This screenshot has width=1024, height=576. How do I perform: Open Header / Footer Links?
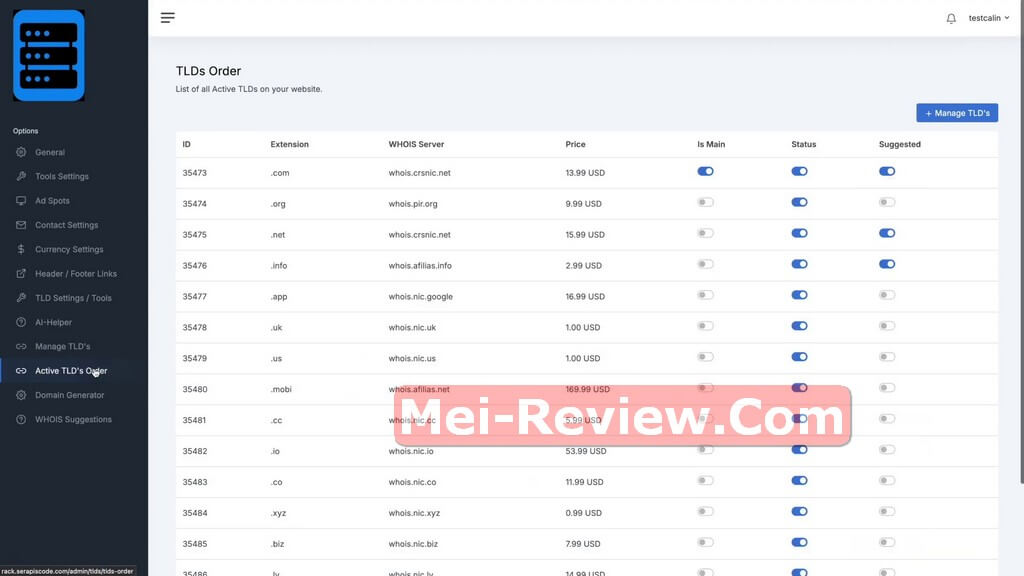pyautogui.click(x=76, y=274)
